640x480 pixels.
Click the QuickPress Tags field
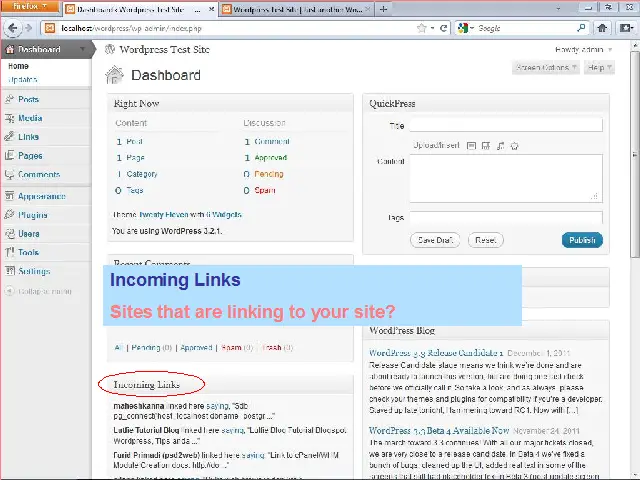pos(506,217)
